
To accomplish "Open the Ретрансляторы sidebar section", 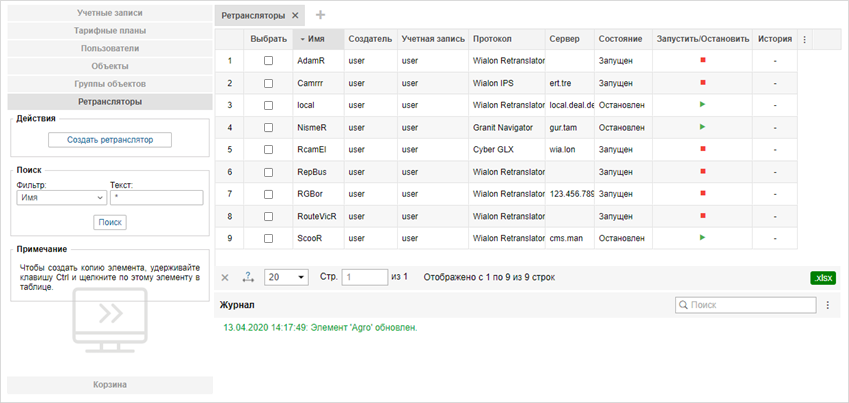I will pos(110,102).
